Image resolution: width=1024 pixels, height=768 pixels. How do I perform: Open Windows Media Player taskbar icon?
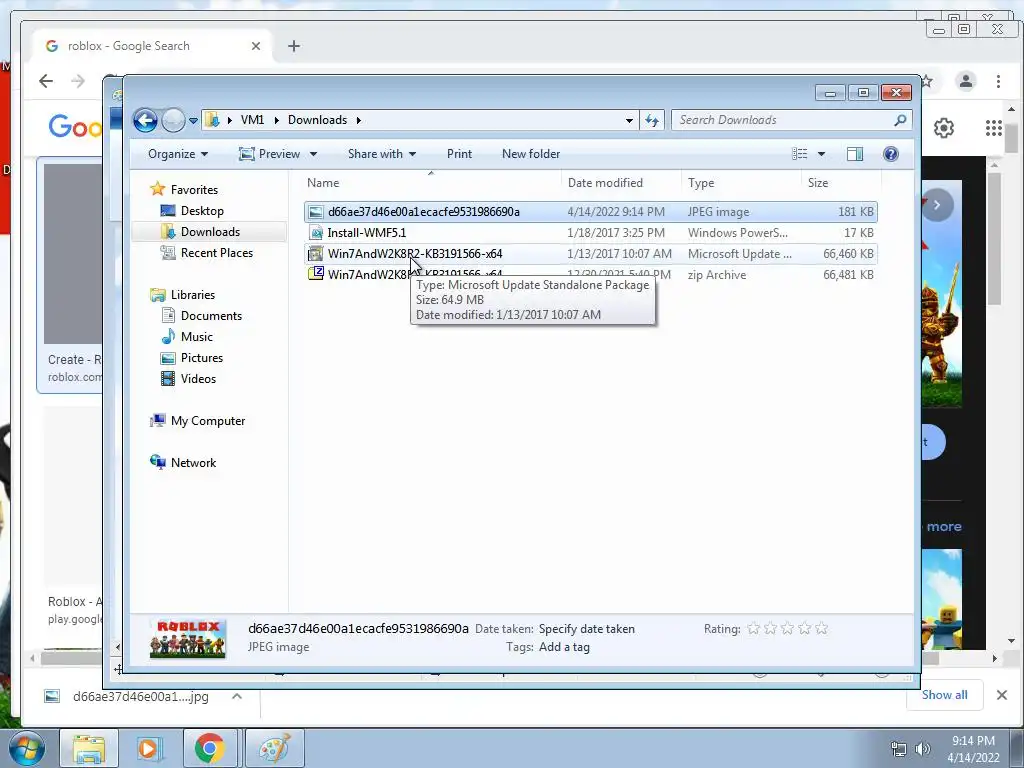coord(149,748)
